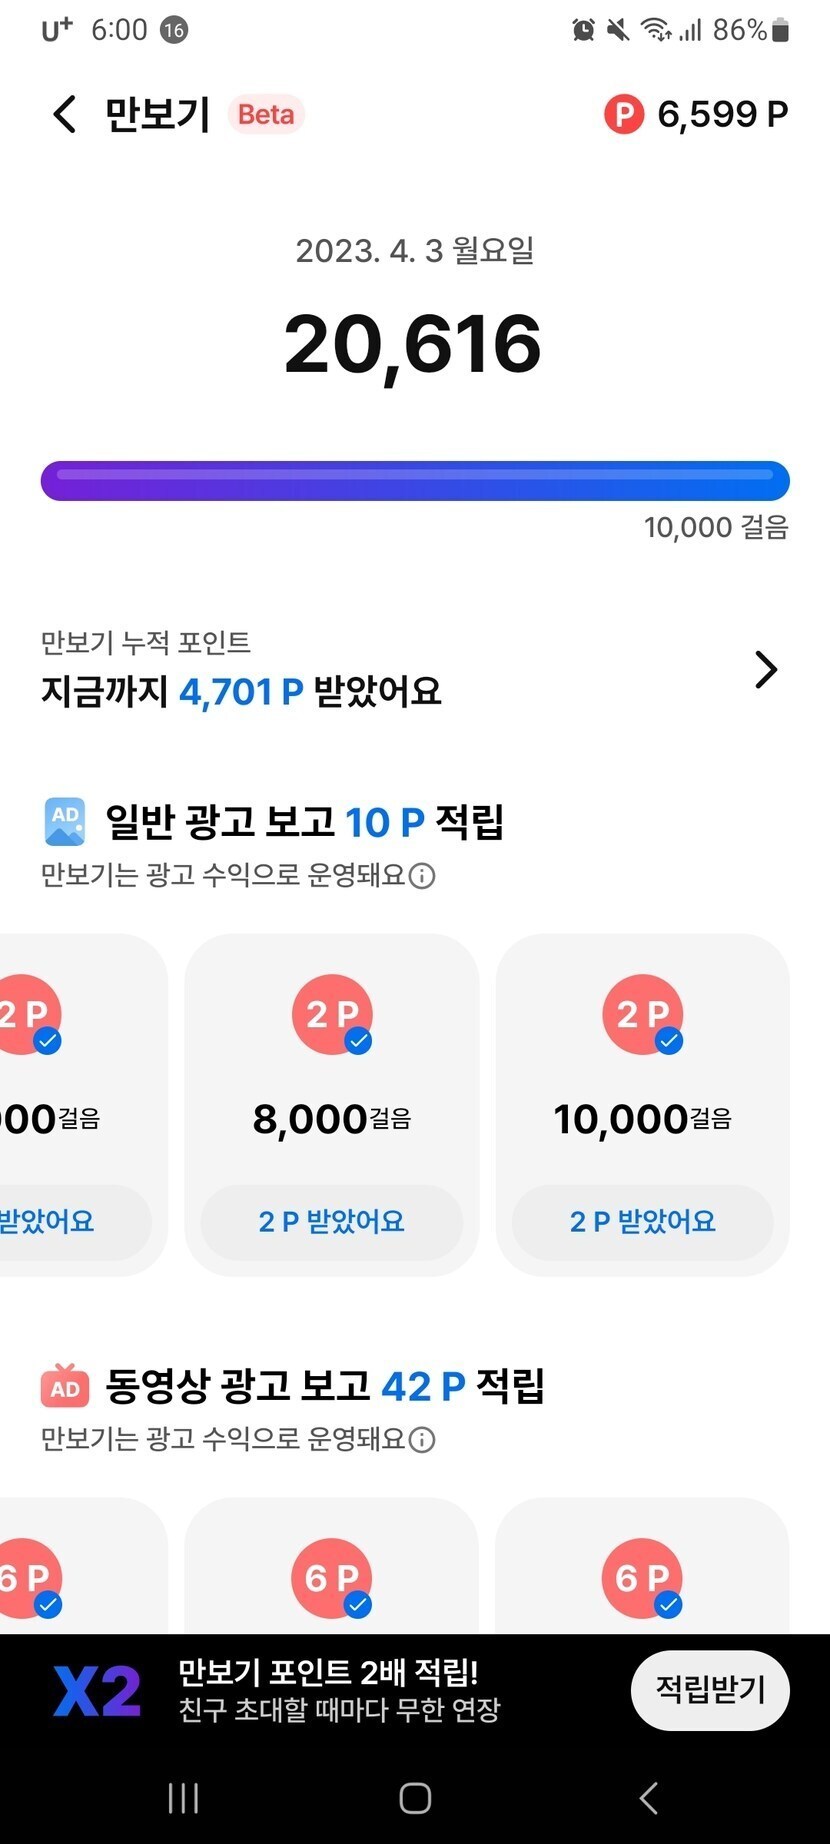Tap the 적립받기 button
The height and width of the screenshot is (1844, 830).
click(710, 1690)
